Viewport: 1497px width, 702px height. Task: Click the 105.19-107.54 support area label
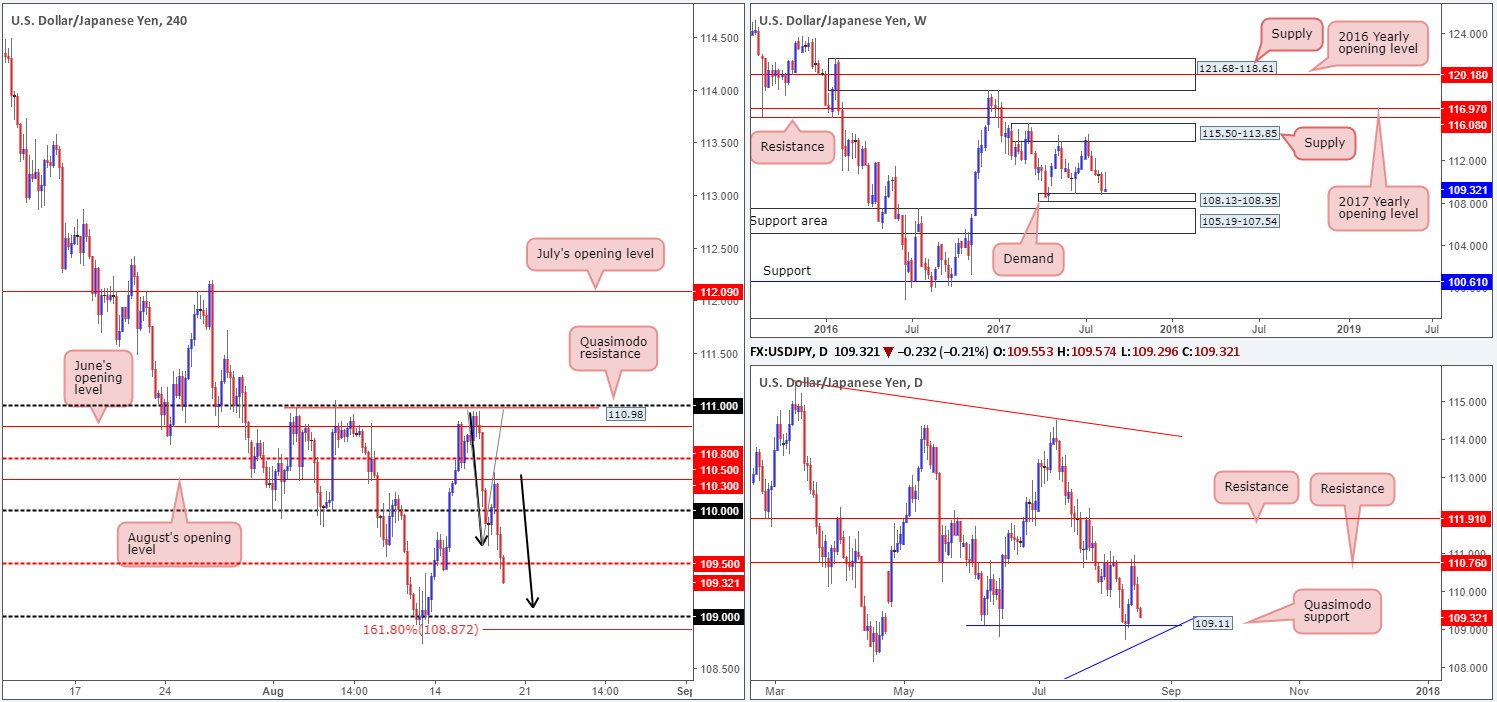1238,220
